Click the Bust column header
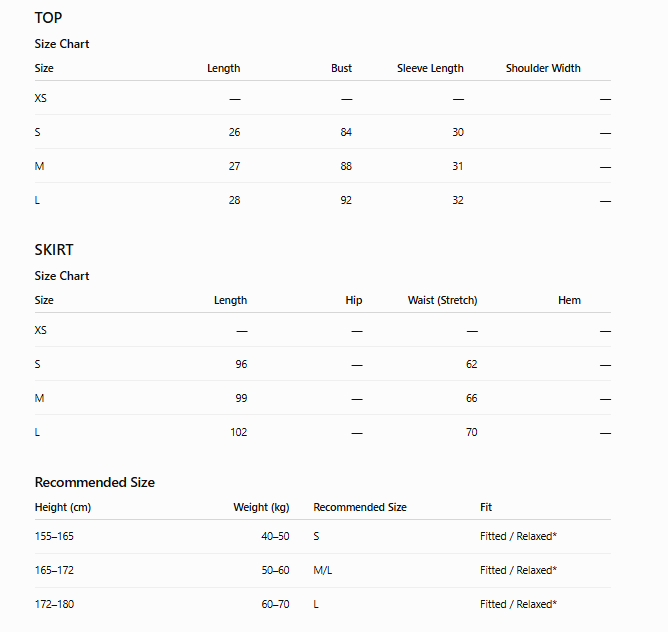The image size is (668, 632). [x=342, y=68]
